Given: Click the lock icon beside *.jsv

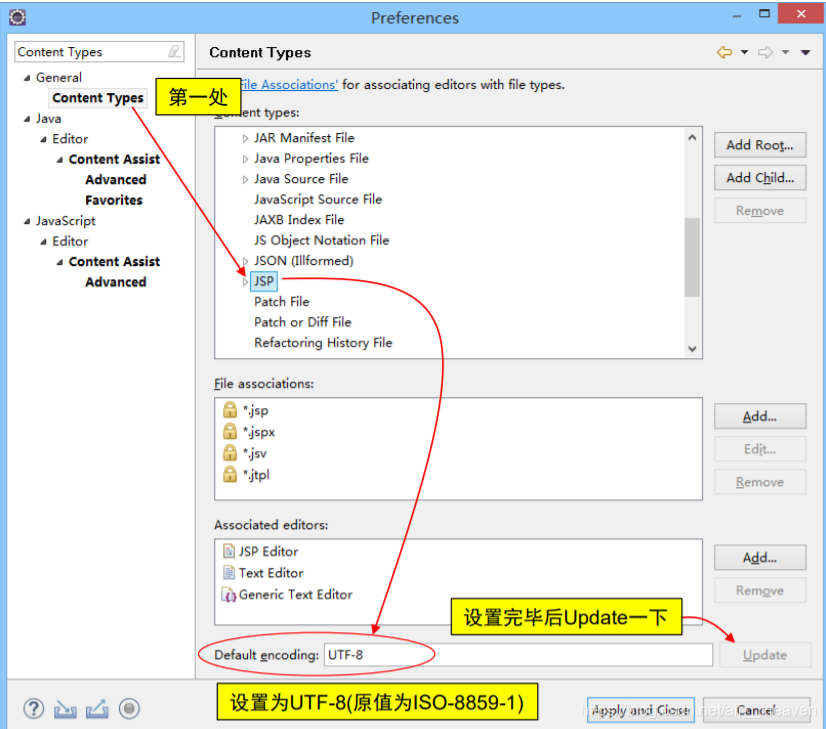Looking at the screenshot, I should tap(230, 452).
